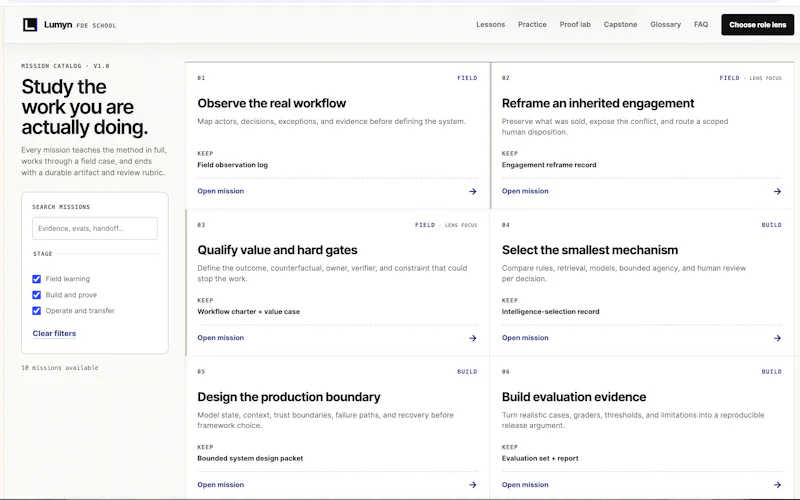This screenshot has height=500, width=800.
Task: Click the Lumyn brand name text
Action: 58,24
